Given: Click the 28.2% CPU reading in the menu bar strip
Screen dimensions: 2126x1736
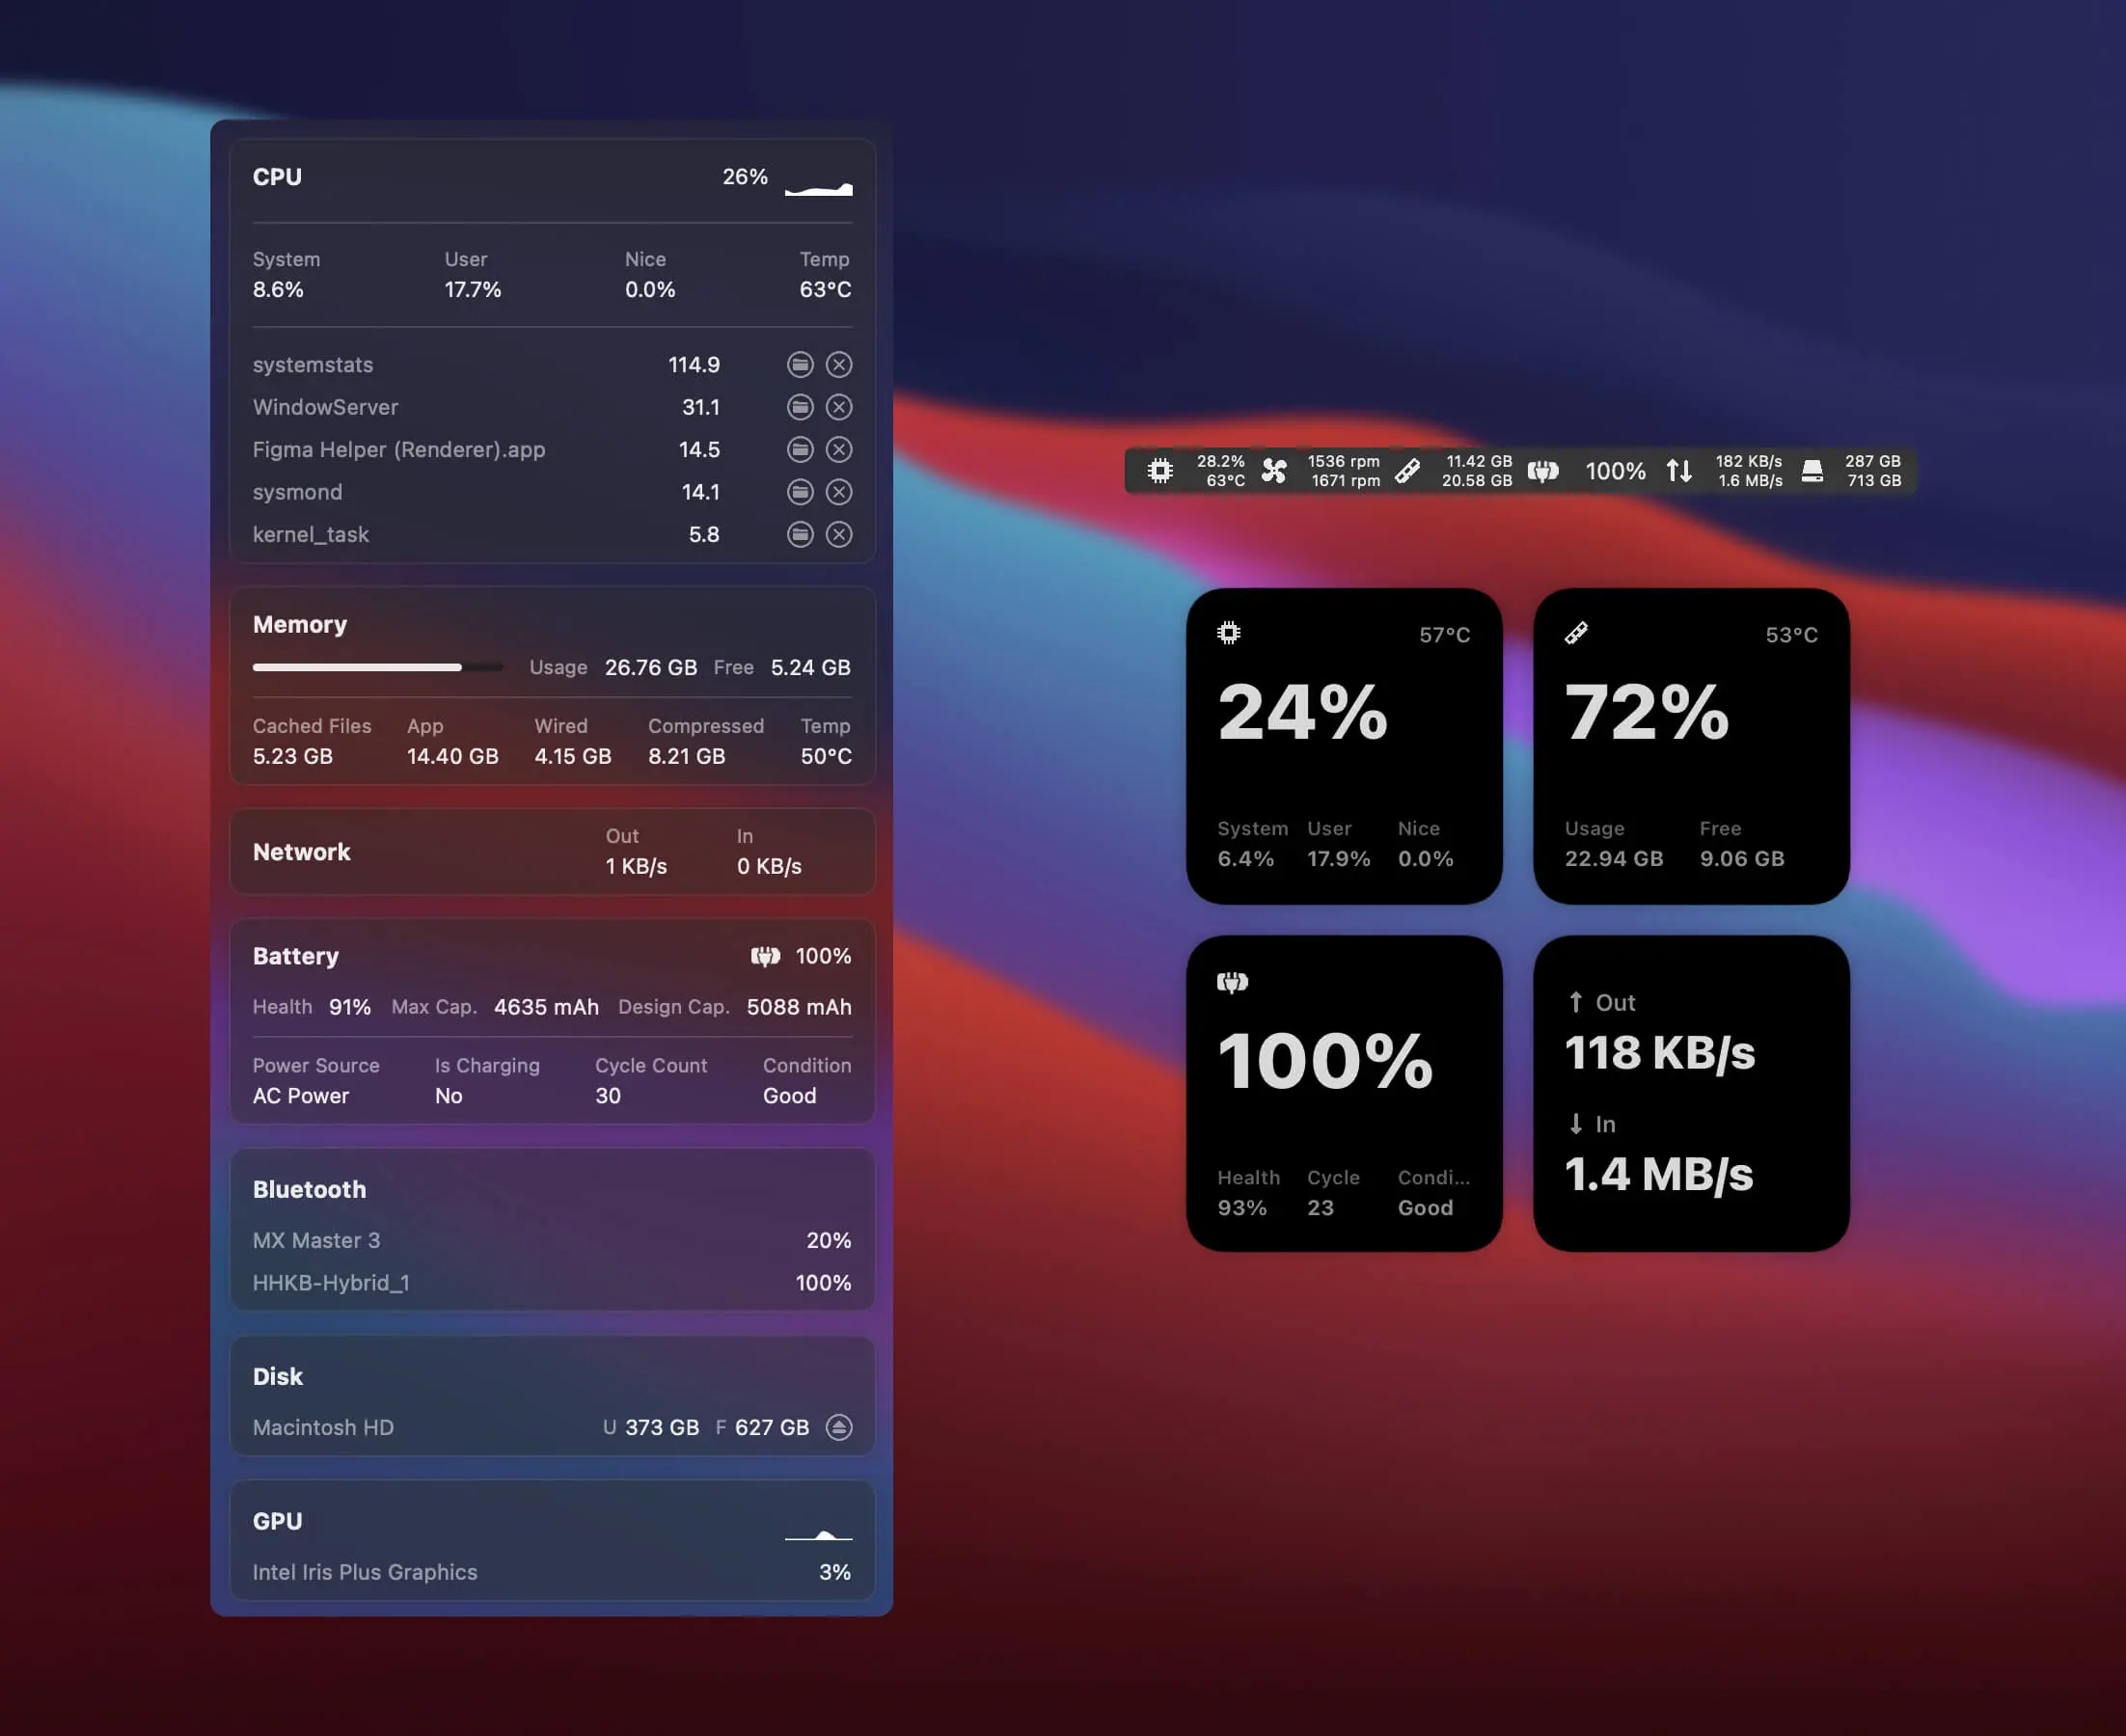Looking at the screenshot, I should coord(1220,461).
